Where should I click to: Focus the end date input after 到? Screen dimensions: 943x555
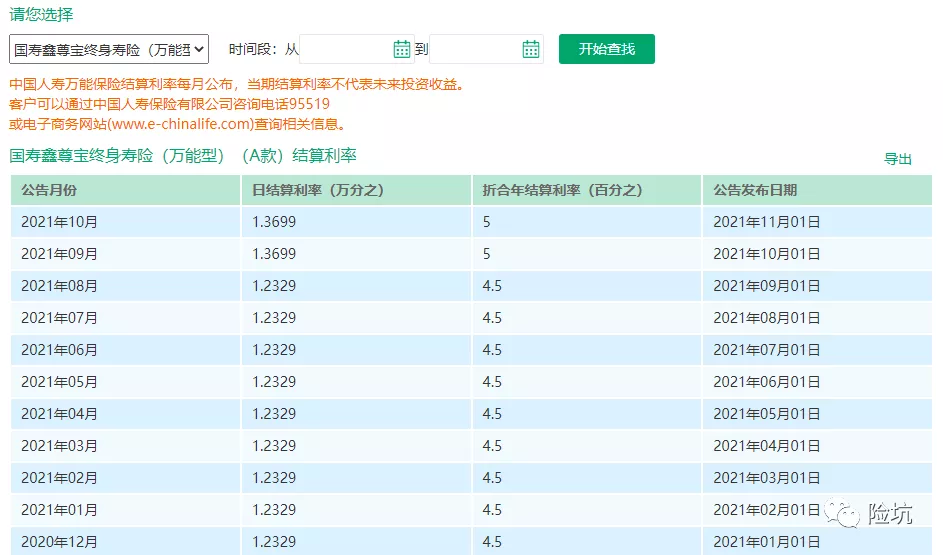[x=486, y=49]
